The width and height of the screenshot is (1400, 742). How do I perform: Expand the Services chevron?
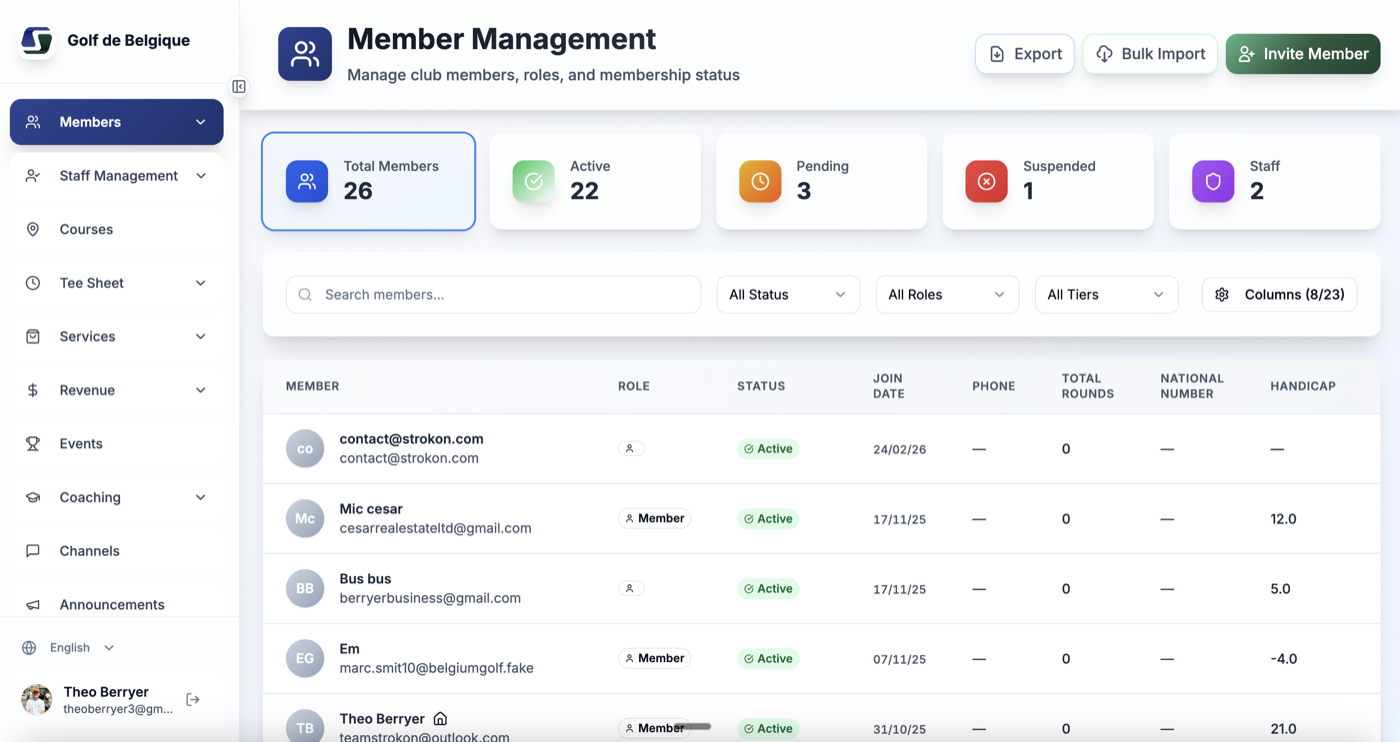click(201, 336)
